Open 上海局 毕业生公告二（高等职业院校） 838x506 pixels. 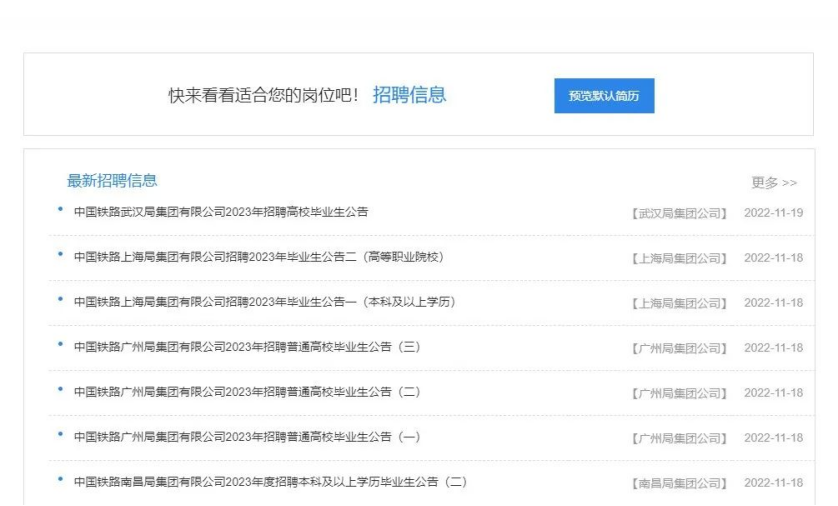pos(260,257)
